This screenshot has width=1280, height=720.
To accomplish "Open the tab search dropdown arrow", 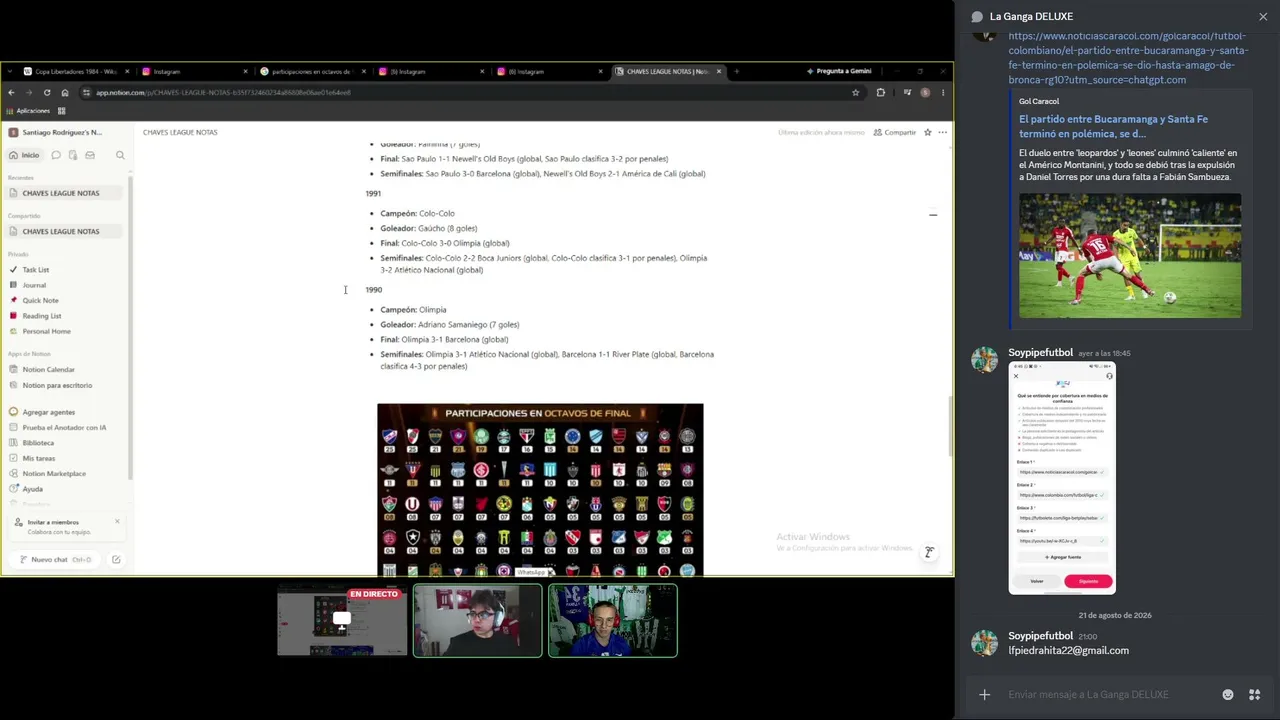I will (11, 71).
